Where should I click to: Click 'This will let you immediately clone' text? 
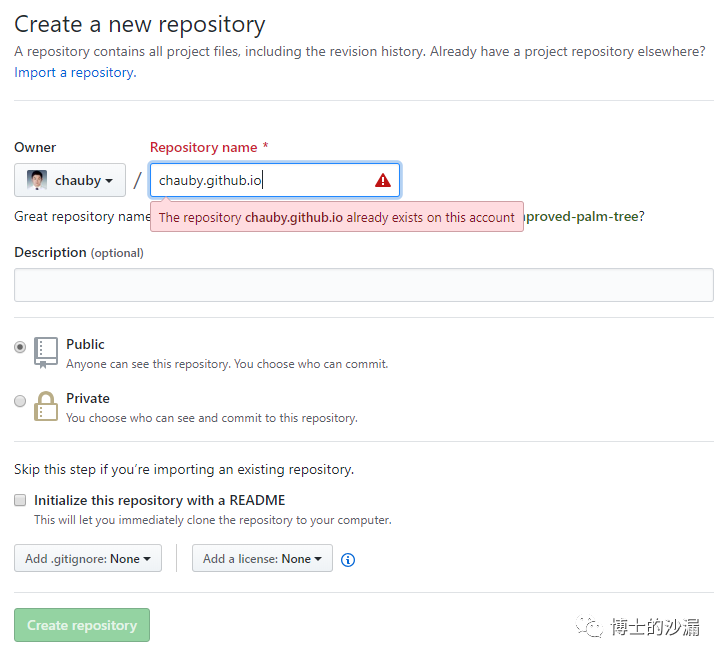(213, 520)
